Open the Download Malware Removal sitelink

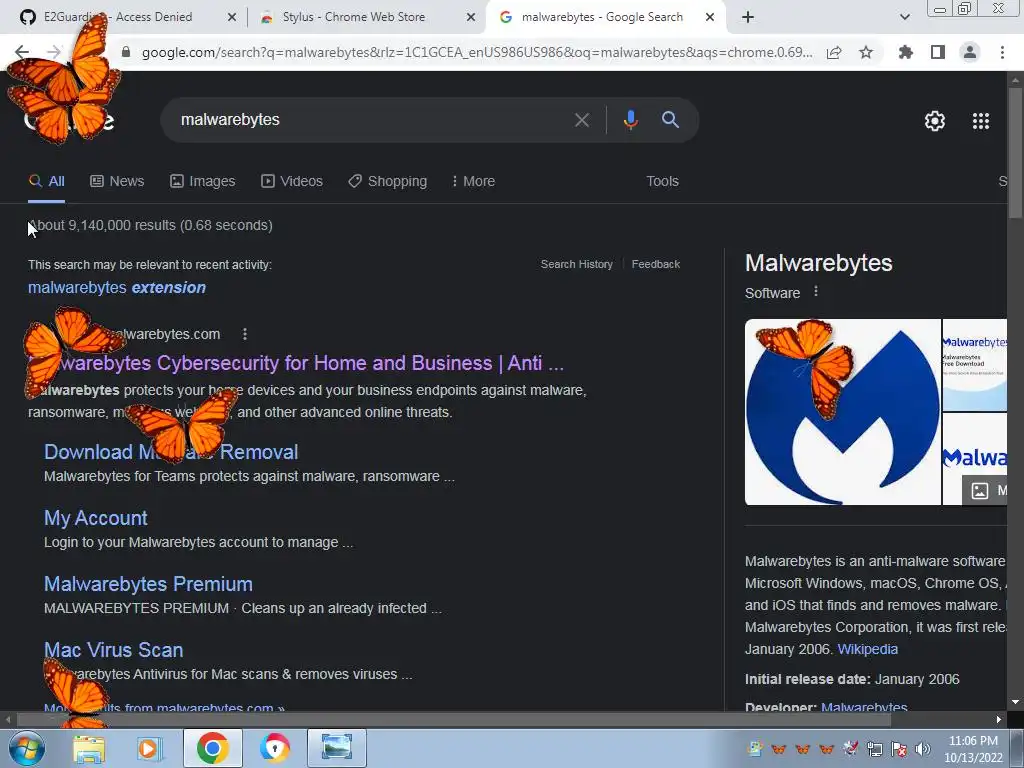click(171, 452)
